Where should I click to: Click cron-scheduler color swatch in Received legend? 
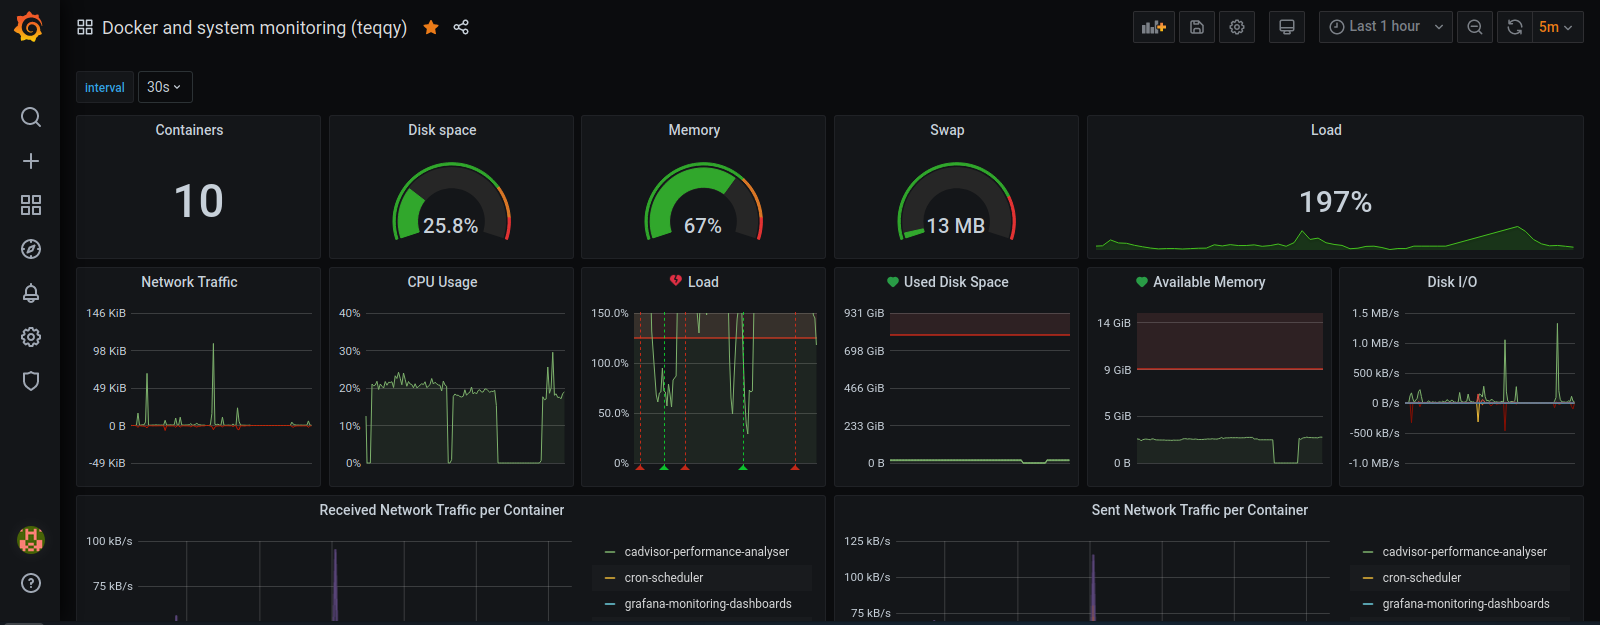pyautogui.click(x=610, y=578)
